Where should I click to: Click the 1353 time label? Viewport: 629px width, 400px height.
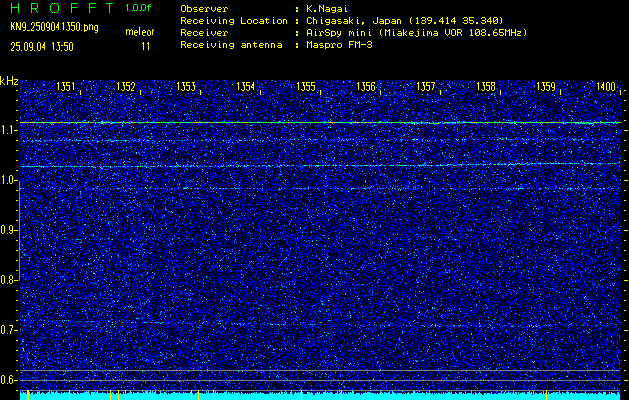pyautogui.click(x=186, y=87)
